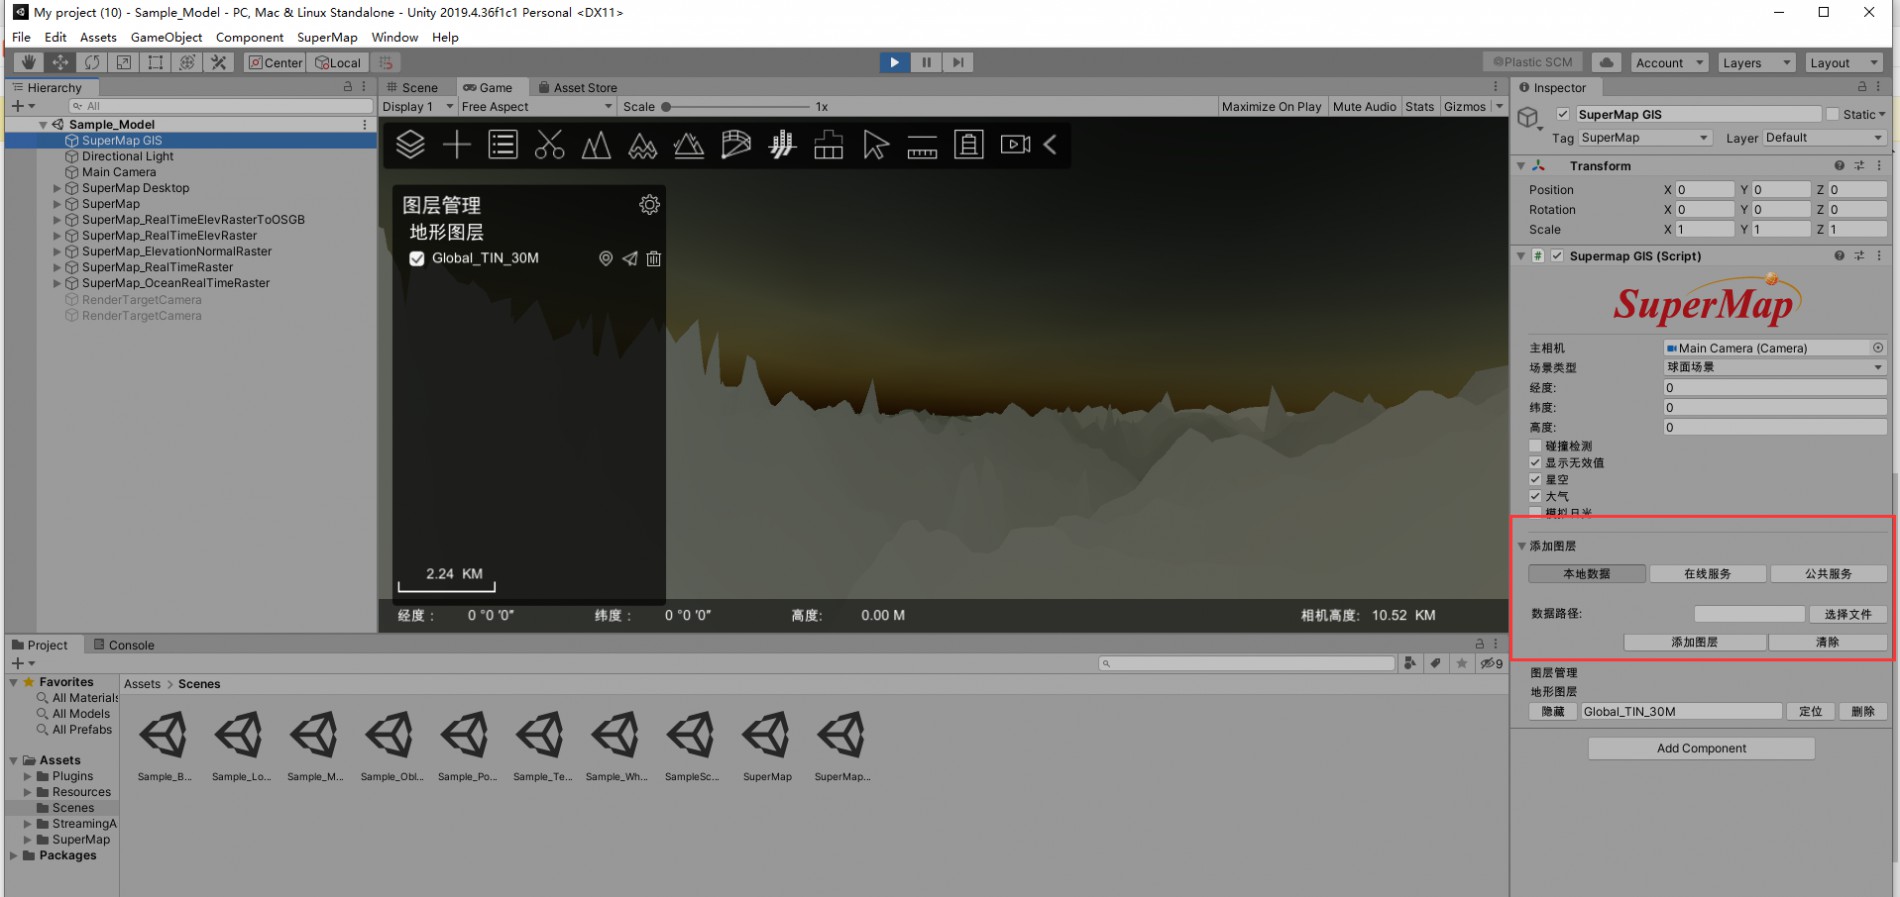
Task: Click the building blocks icon in Game toolbar
Action: 828,145
